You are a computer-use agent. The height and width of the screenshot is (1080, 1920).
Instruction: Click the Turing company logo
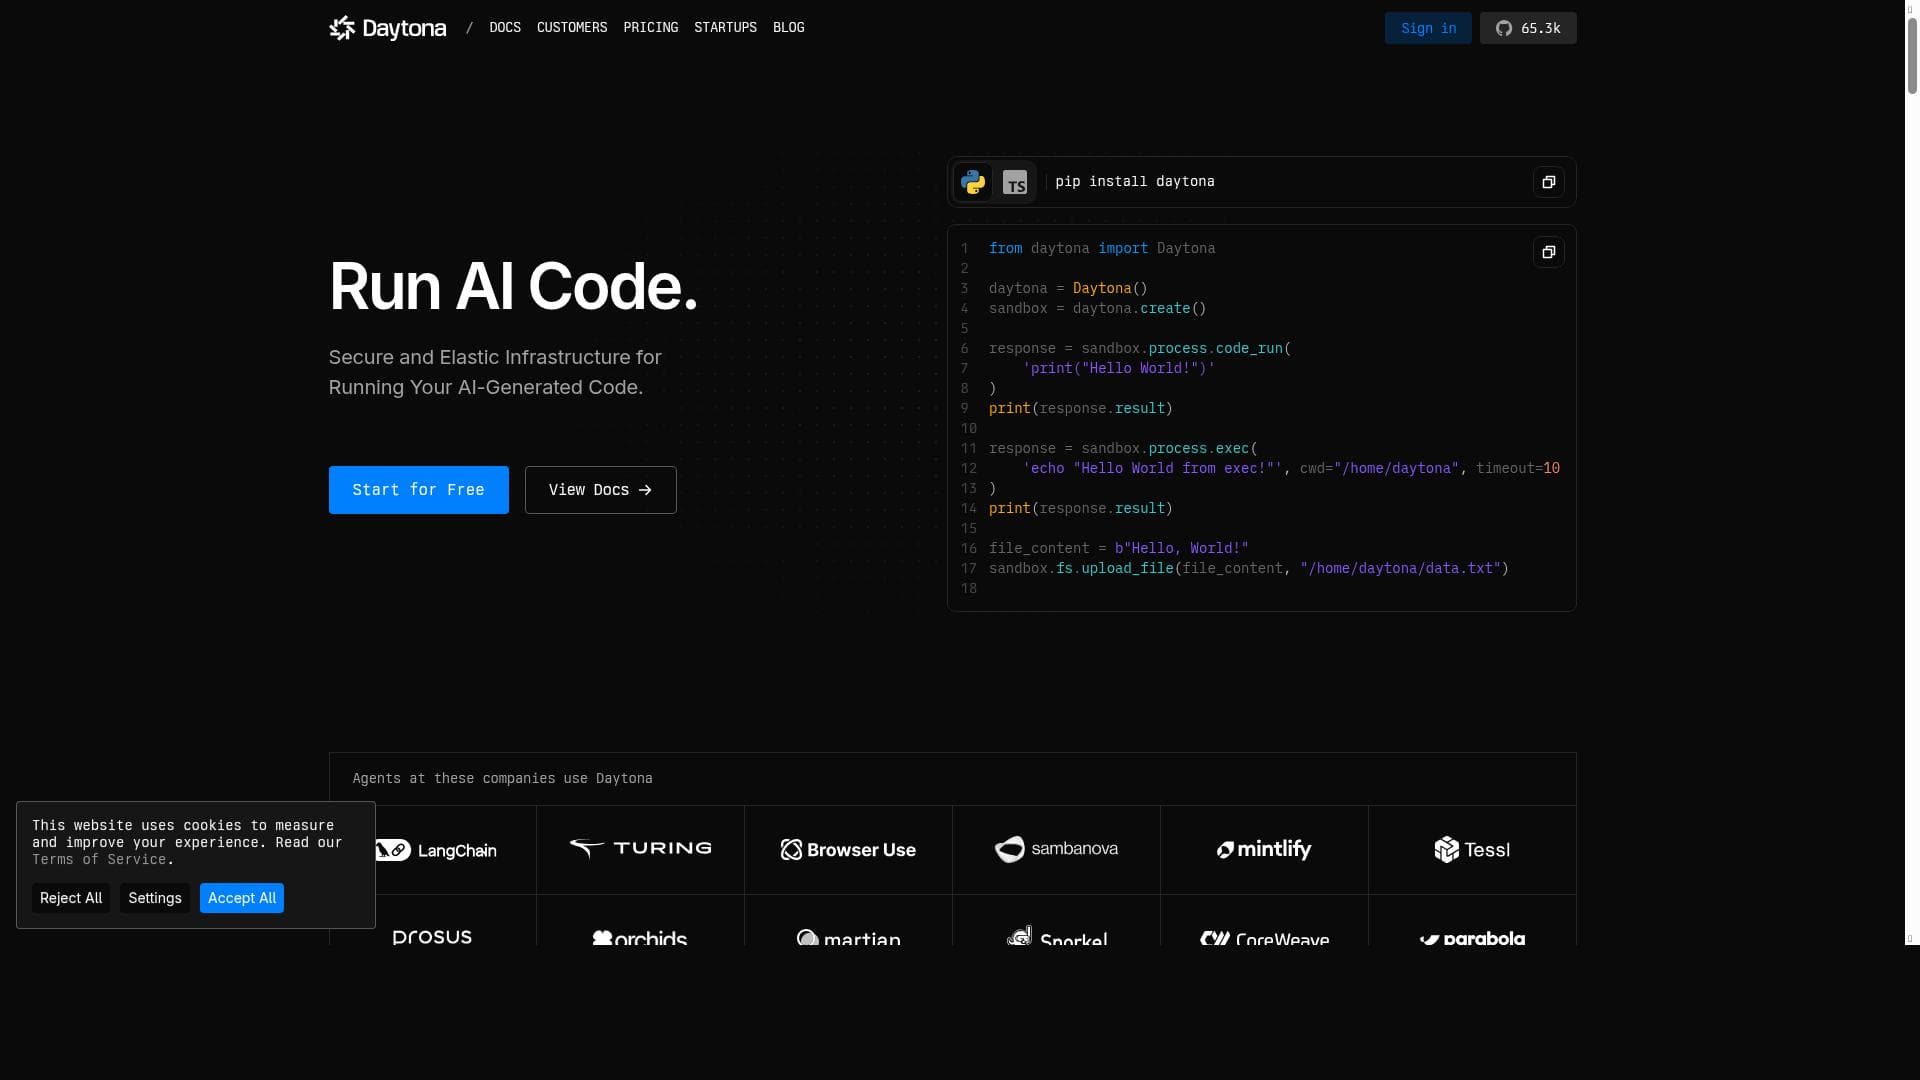click(640, 849)
